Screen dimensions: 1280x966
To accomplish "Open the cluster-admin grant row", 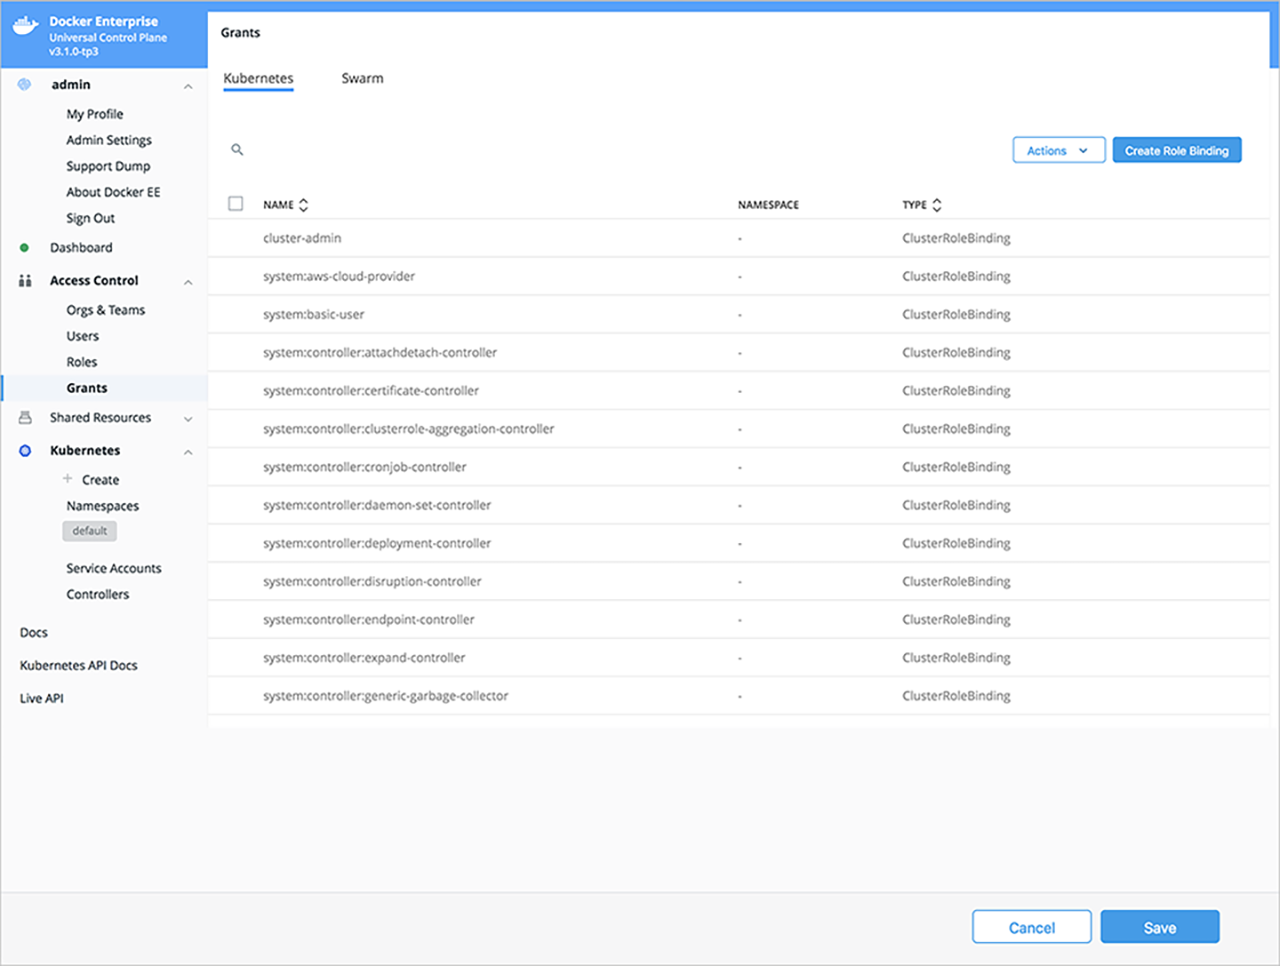I will pyautogui.click(x=302, y=238).
